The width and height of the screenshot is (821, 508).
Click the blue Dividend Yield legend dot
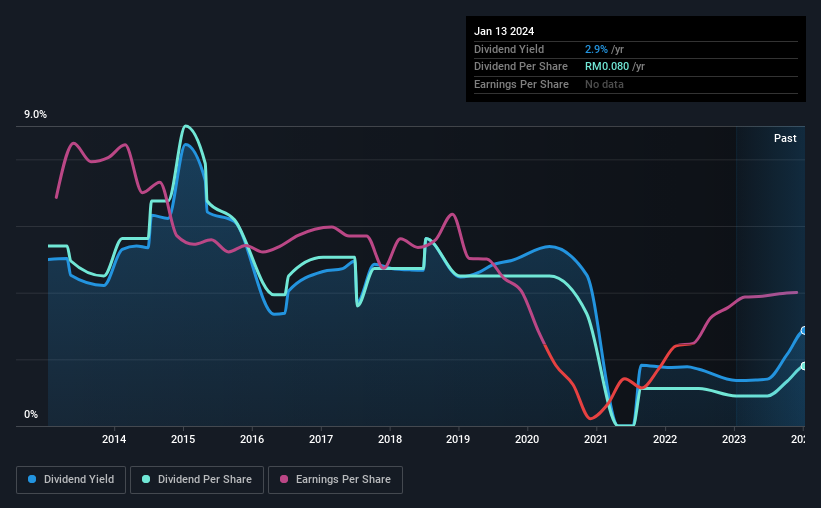(32, 479)
